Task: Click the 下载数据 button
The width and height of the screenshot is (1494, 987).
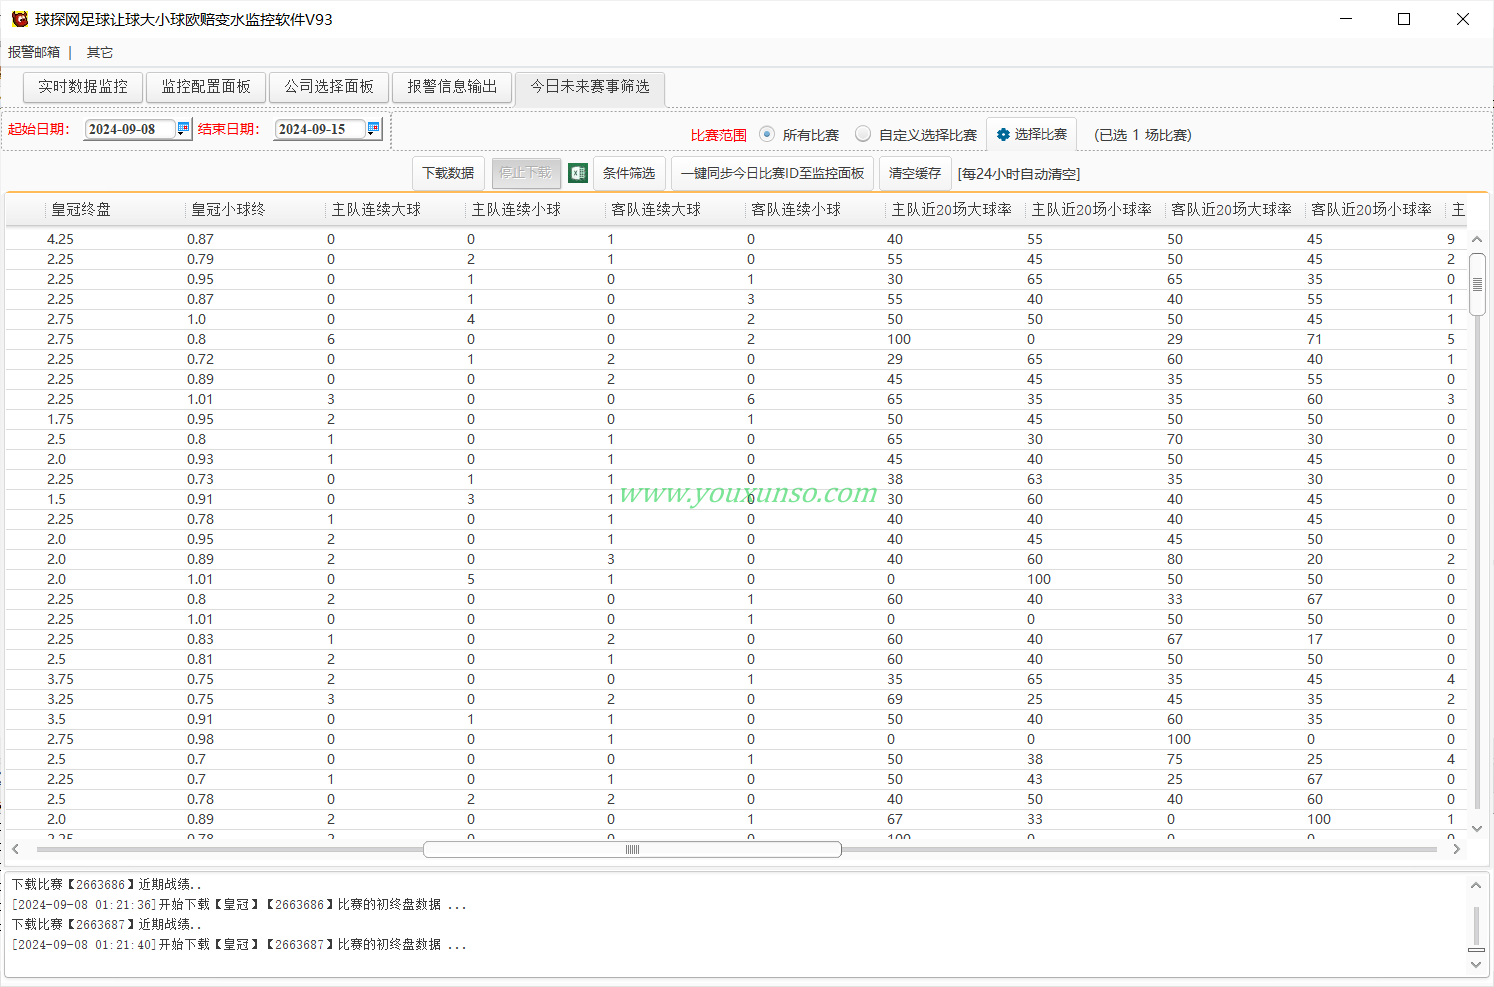Action: pyautogui.click(x=448, y=173)
